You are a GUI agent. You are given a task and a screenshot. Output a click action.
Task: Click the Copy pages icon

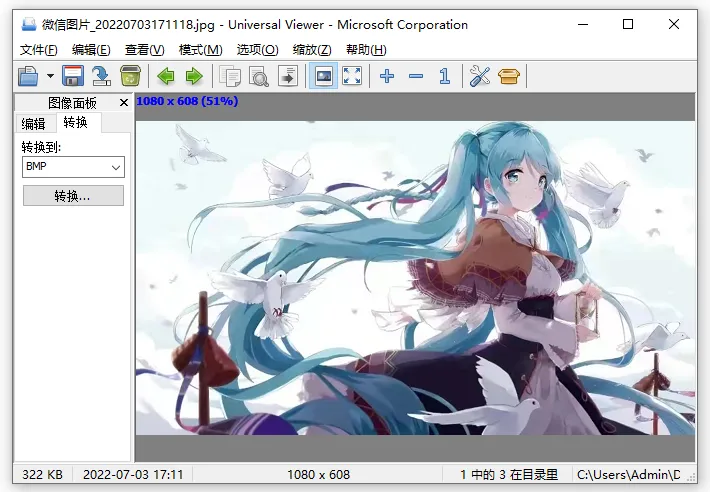[230, 76]
